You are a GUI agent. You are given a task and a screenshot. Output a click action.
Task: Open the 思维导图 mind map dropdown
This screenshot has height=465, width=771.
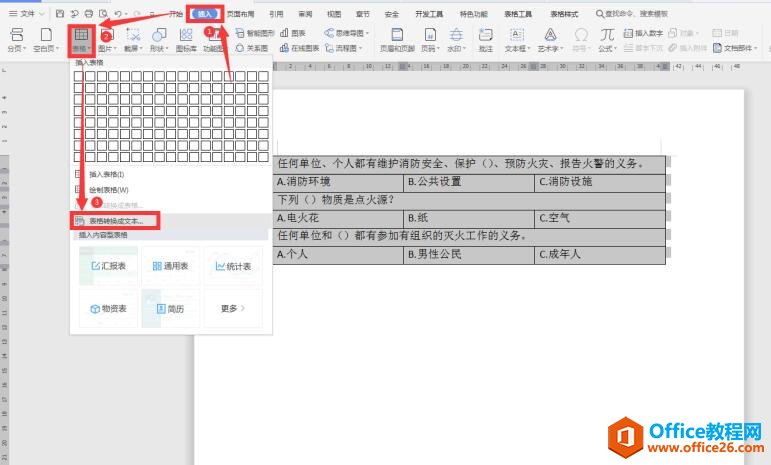point(347,33)
